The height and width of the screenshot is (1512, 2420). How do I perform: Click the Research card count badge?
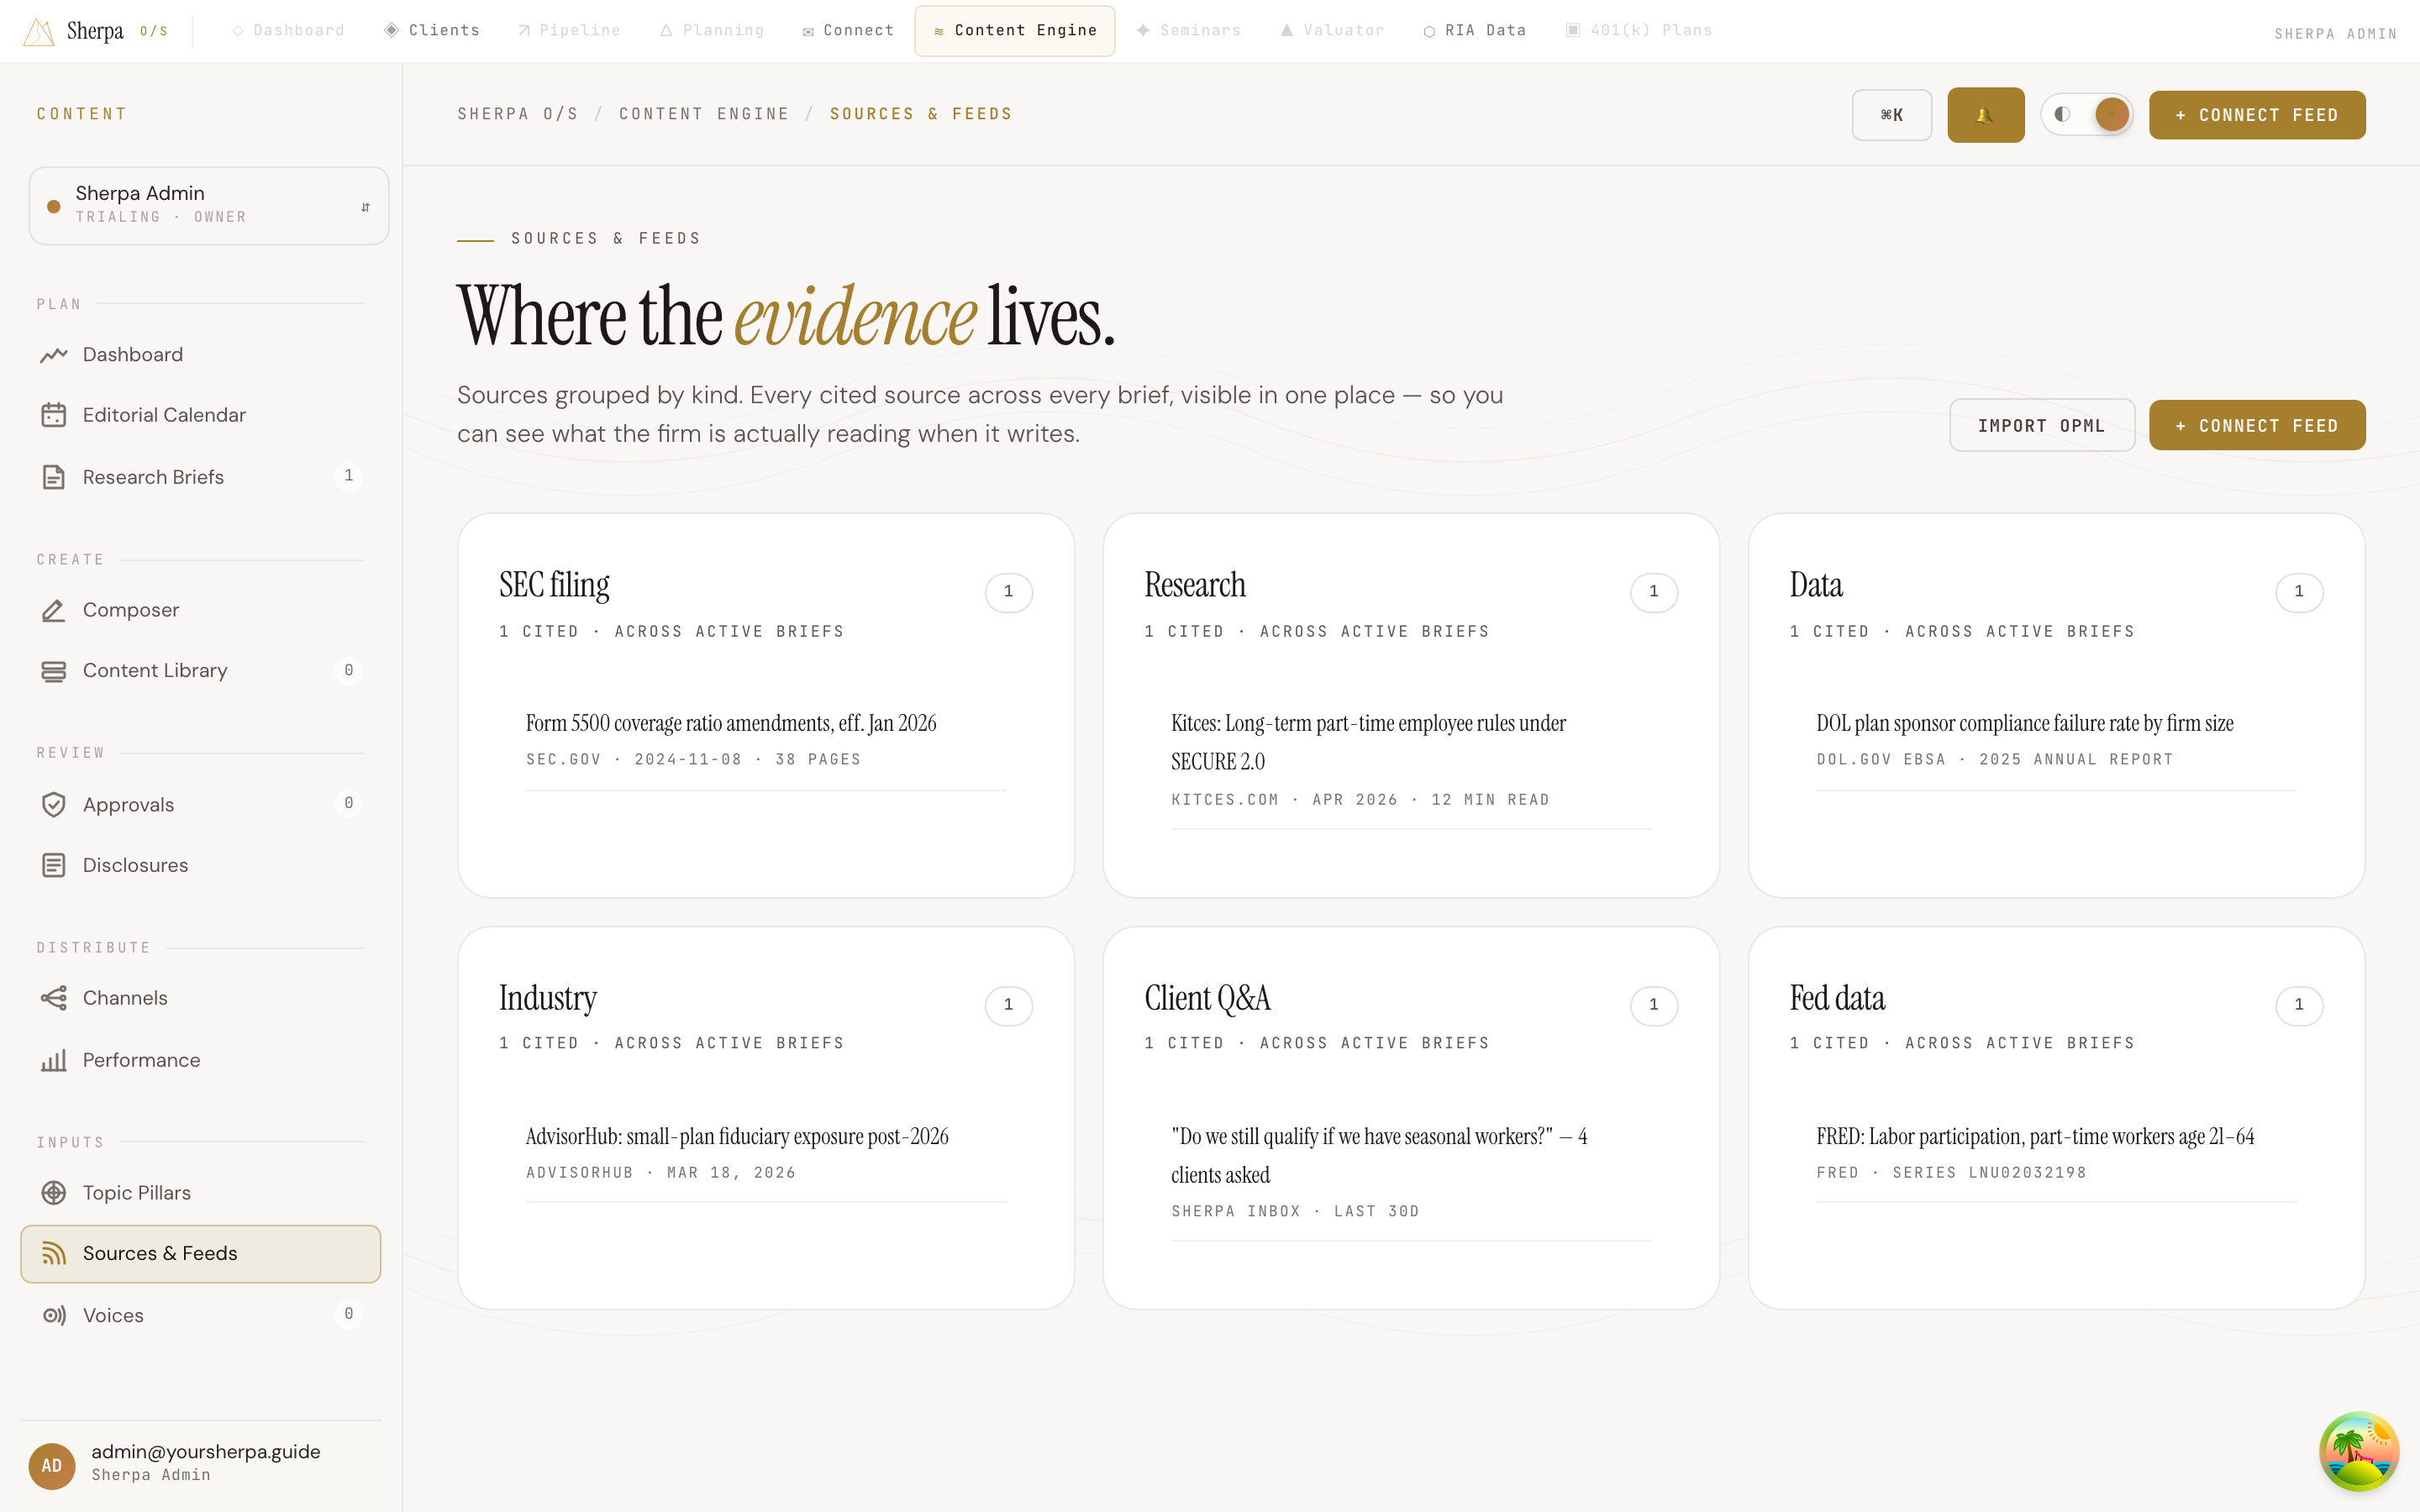tap(1654, 592)
